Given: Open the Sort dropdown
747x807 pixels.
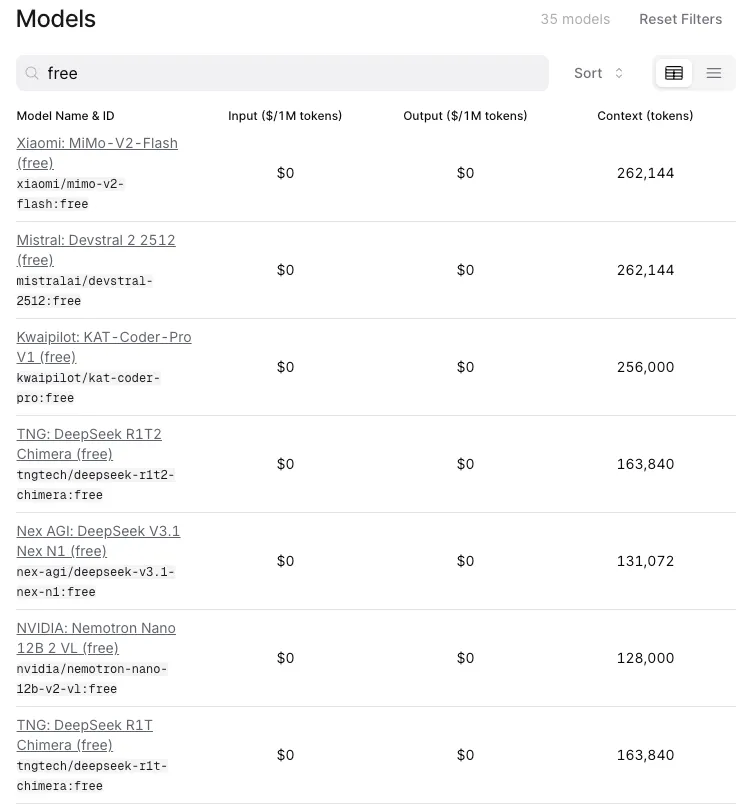Looking at the screenshot, I should (x=598, y=73).
